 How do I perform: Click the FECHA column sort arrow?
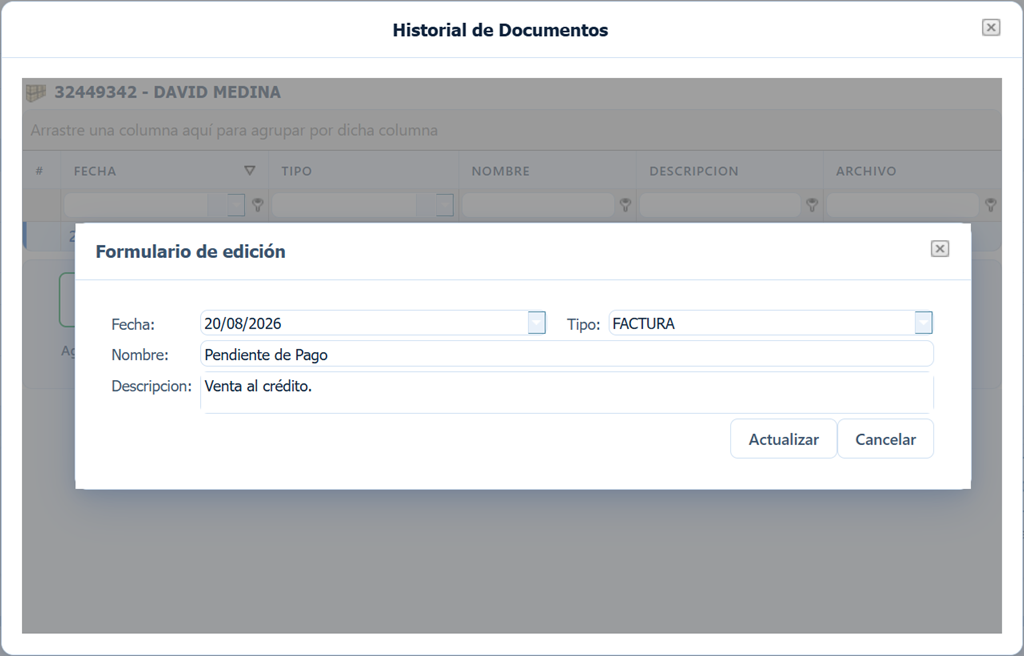point(249,171)
